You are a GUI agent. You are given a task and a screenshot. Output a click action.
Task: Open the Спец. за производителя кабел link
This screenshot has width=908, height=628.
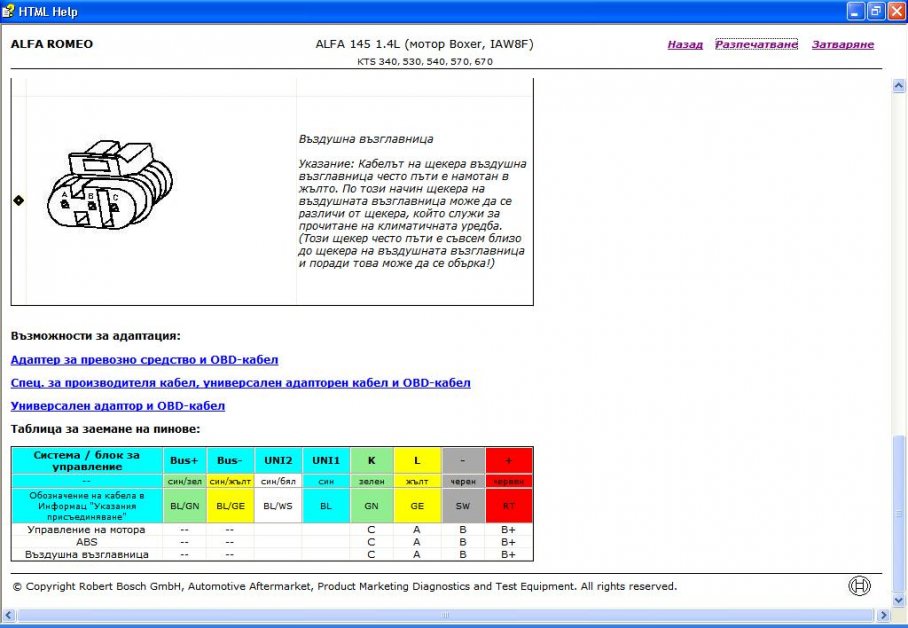[240, 383]
